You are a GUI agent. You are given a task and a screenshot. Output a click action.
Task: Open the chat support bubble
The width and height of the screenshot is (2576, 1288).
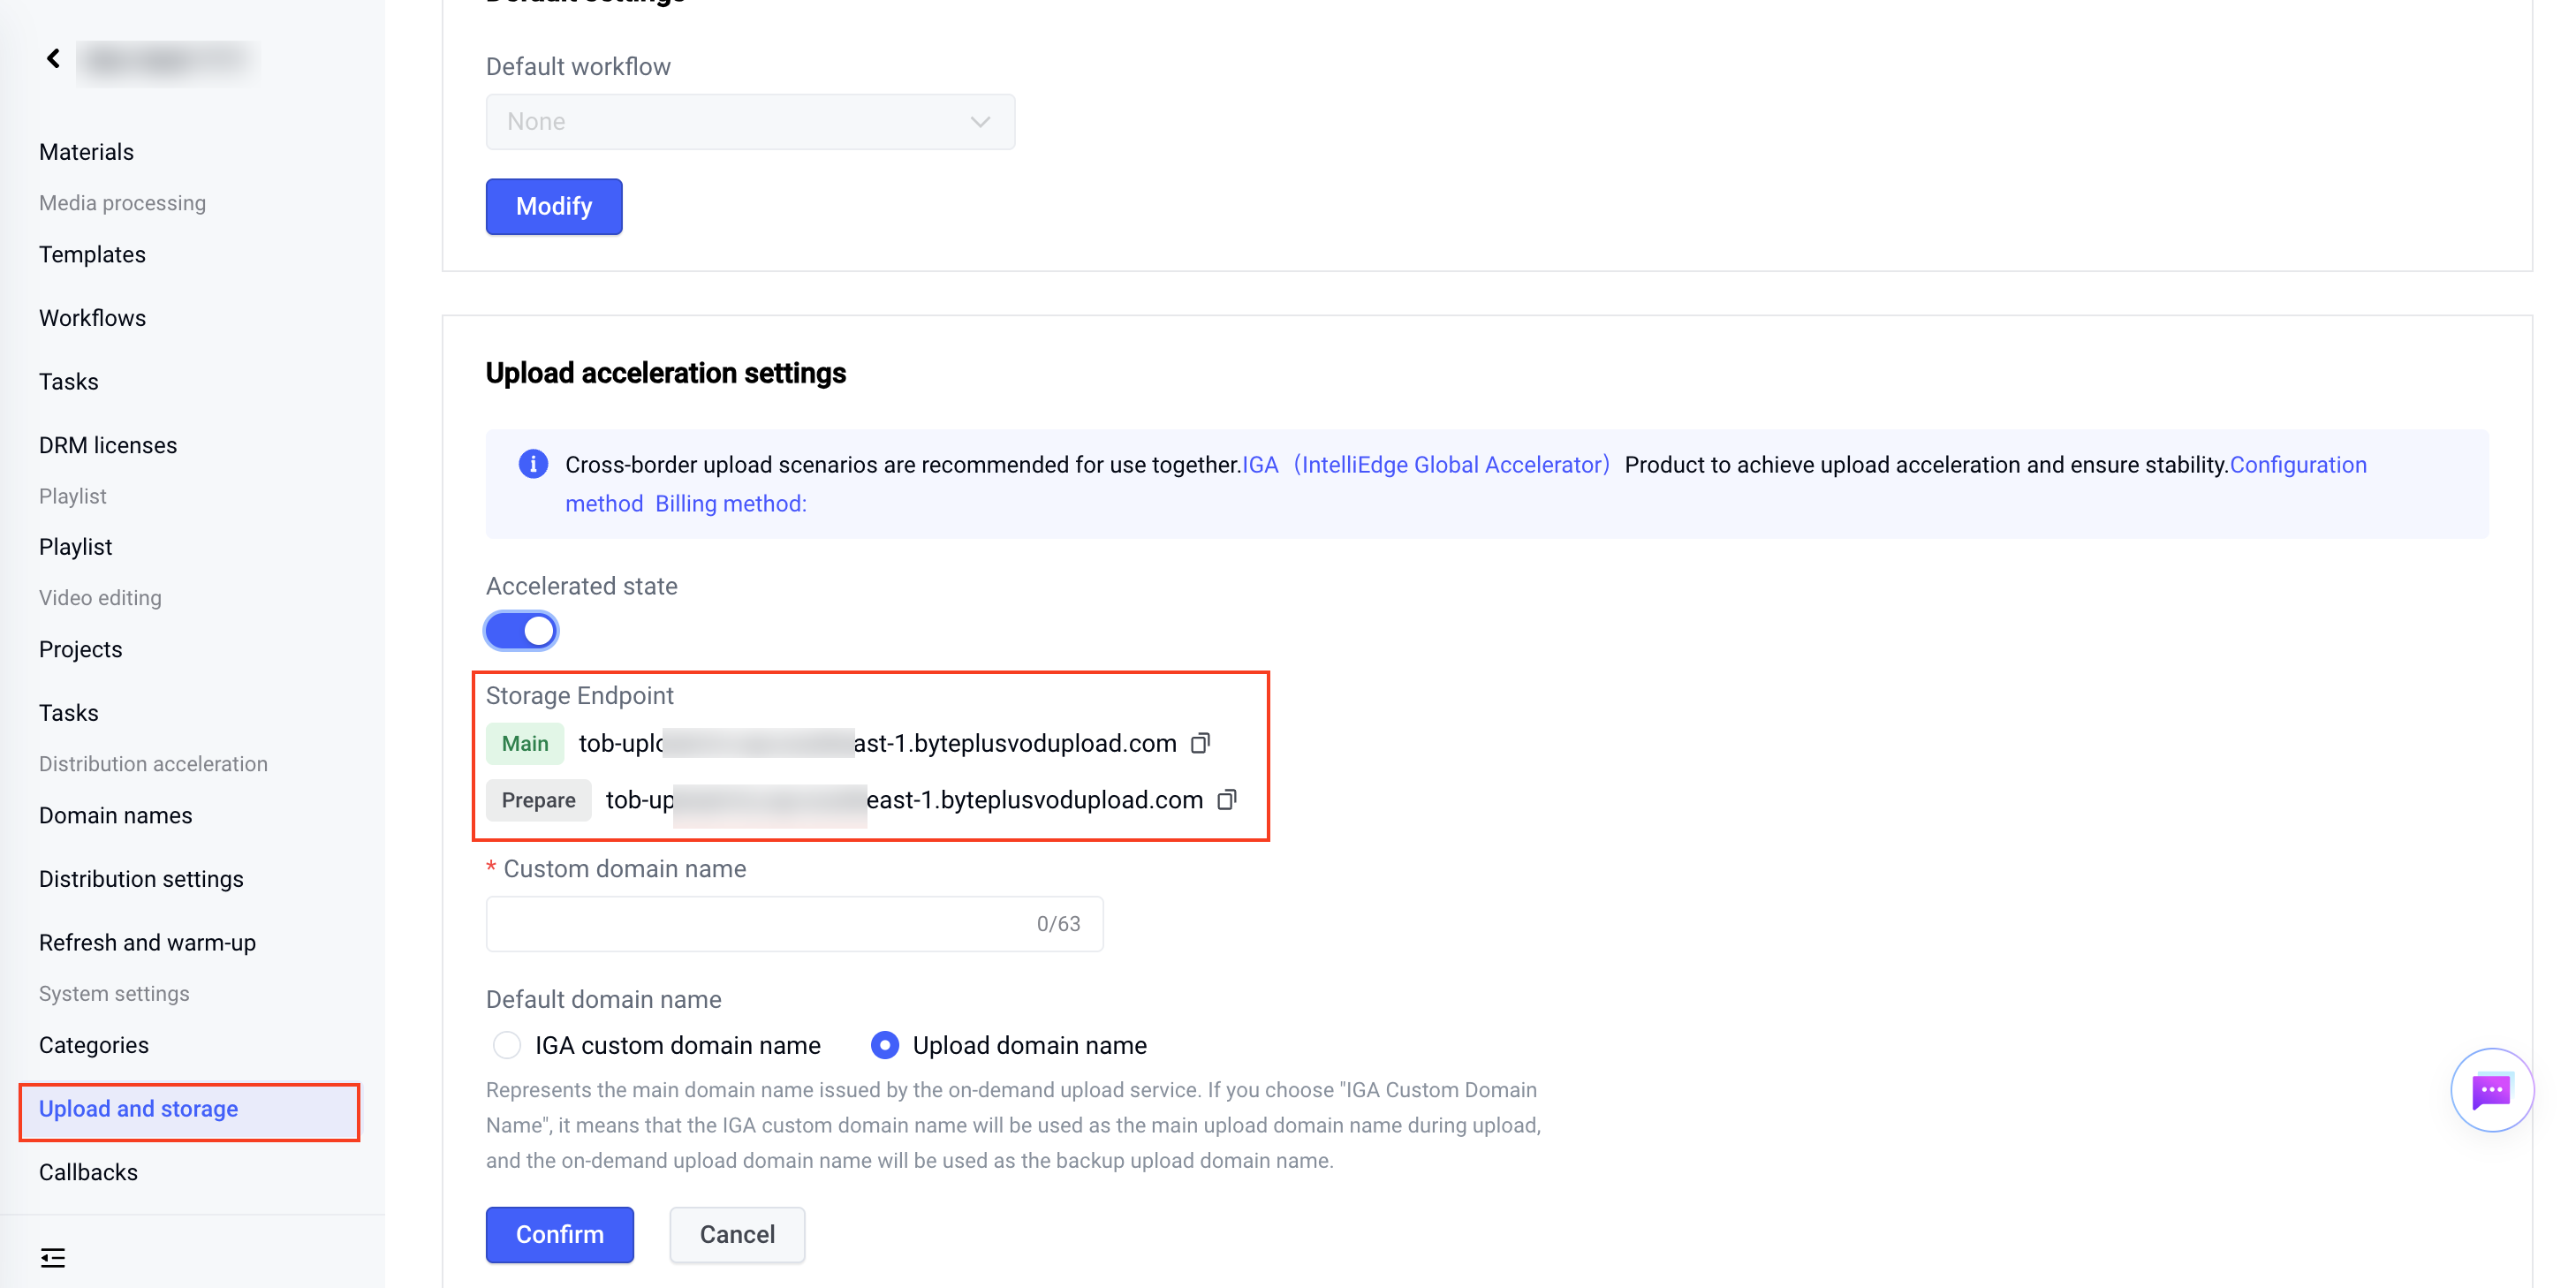point(2491,1090)
